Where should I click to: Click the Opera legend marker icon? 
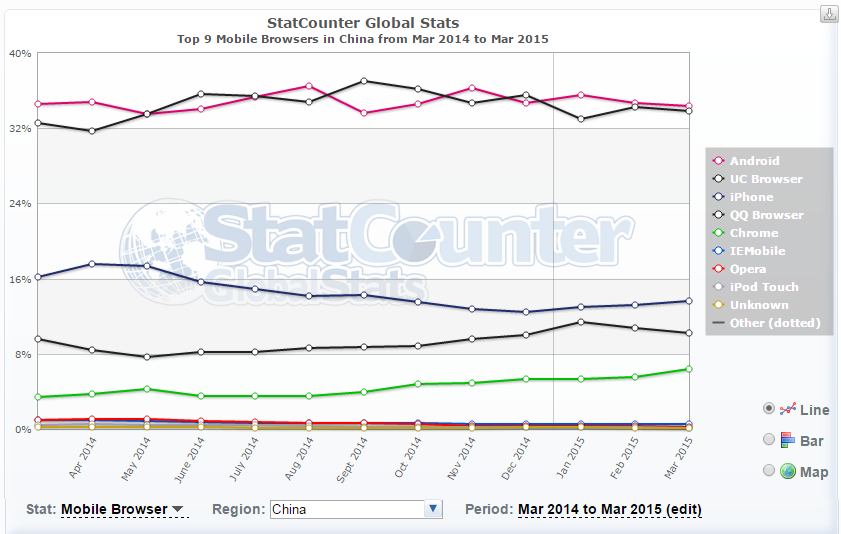[718, 269]
